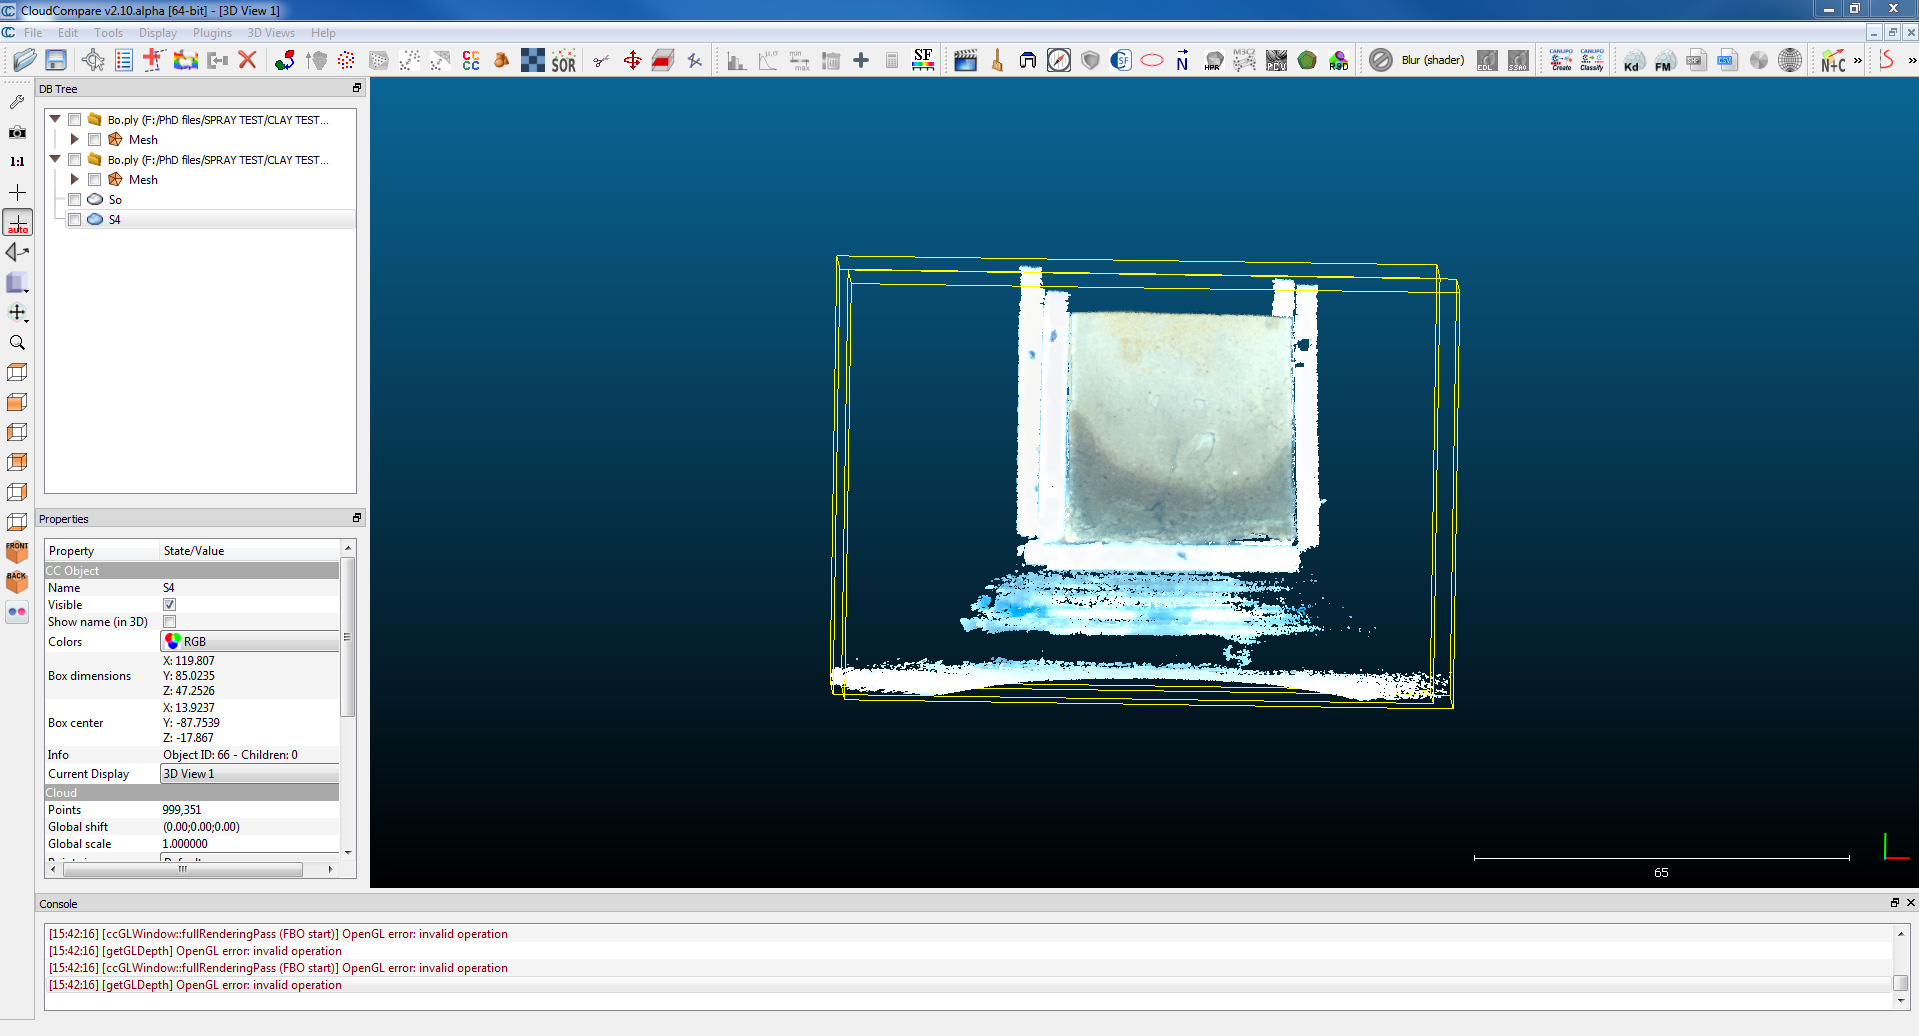
Task: Toggle checkbox of second Bo.ply entry
Action: click(x=74, y=159)
